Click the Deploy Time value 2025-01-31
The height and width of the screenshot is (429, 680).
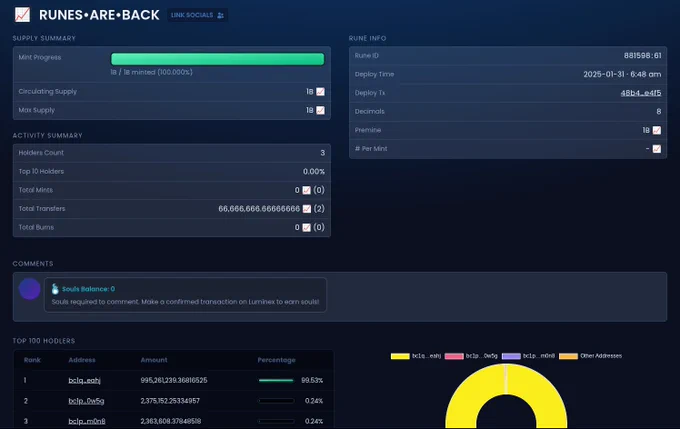coord(622,74)
